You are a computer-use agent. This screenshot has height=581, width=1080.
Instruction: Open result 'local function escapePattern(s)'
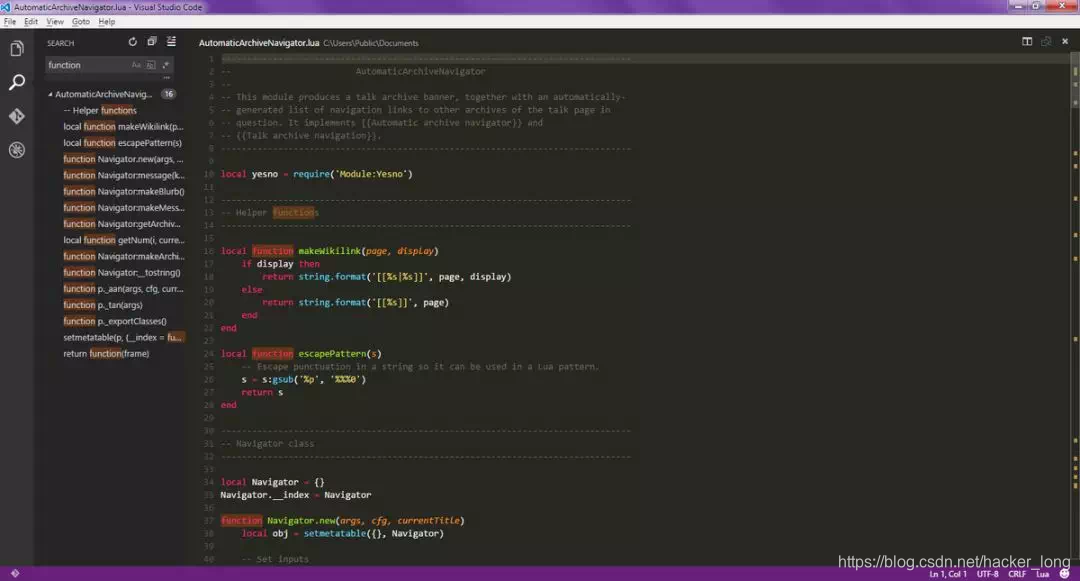click(123, 142)
